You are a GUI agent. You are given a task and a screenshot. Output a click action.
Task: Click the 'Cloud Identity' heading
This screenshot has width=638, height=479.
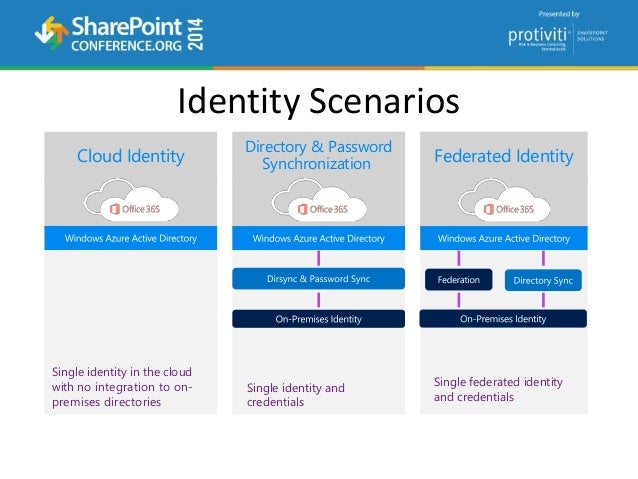pos(131,156)
